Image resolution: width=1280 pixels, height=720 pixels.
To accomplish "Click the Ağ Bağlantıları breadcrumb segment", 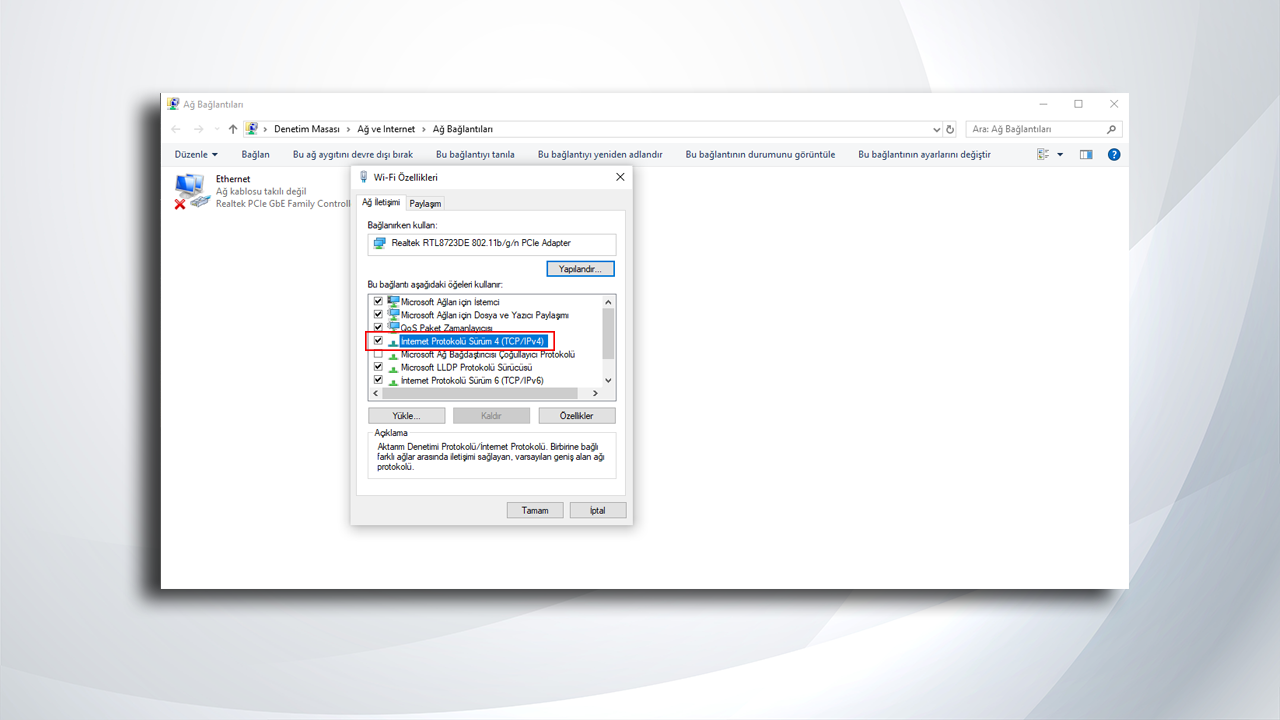I will (x=463, y=129).
